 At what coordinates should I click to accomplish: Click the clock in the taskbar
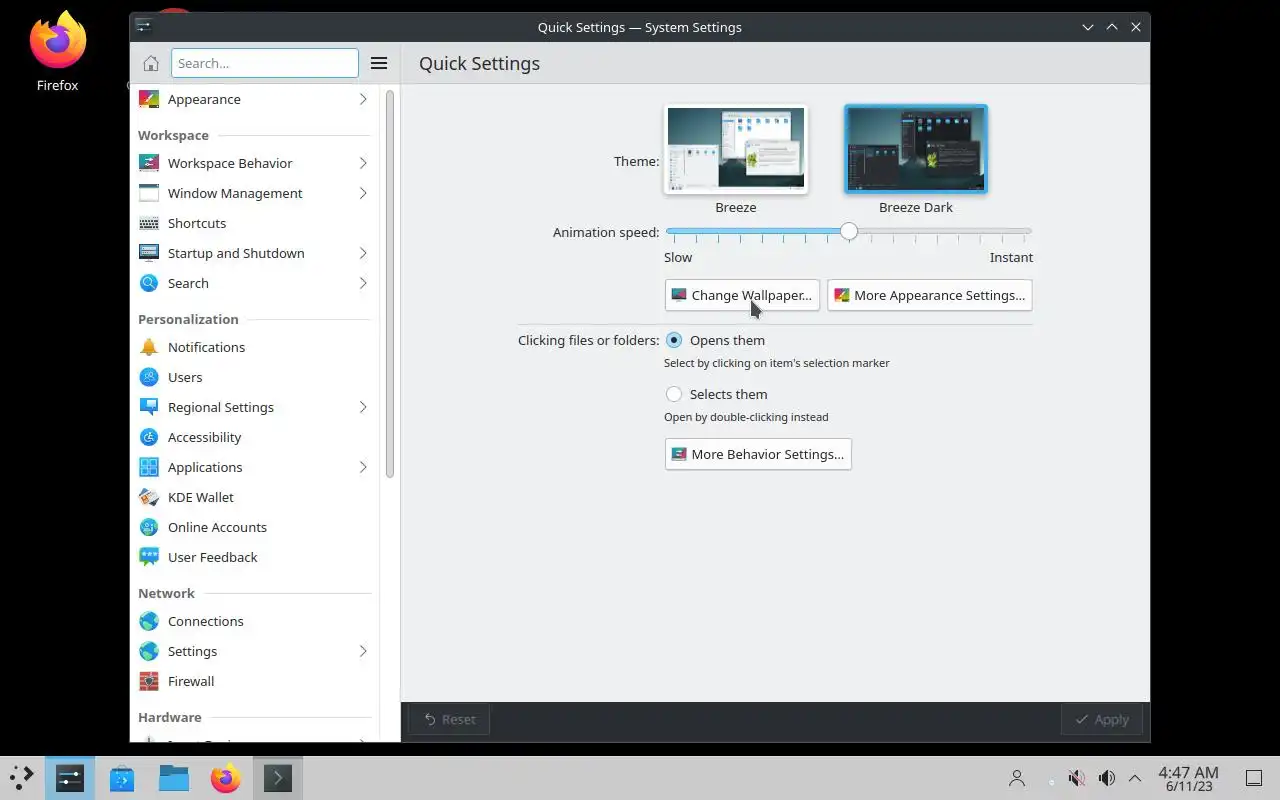[1188, 778]
